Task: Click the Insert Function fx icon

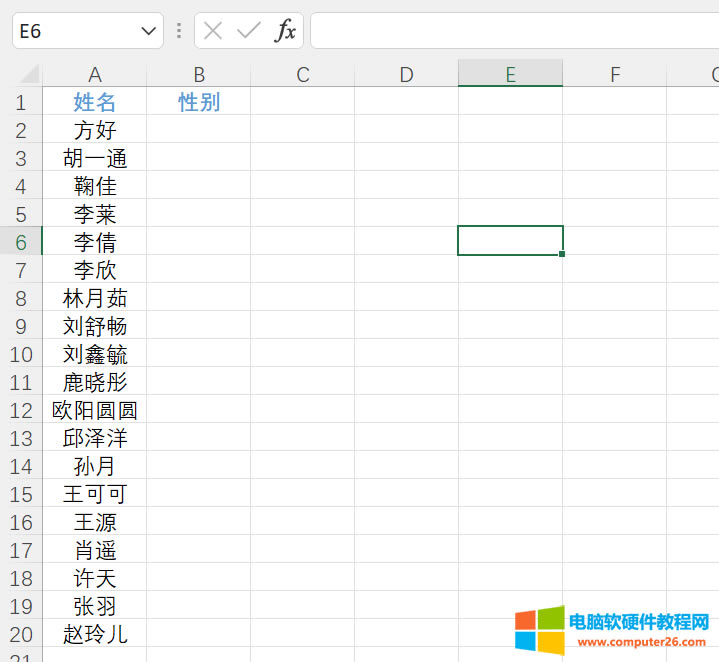Action: tap(286, 31)
